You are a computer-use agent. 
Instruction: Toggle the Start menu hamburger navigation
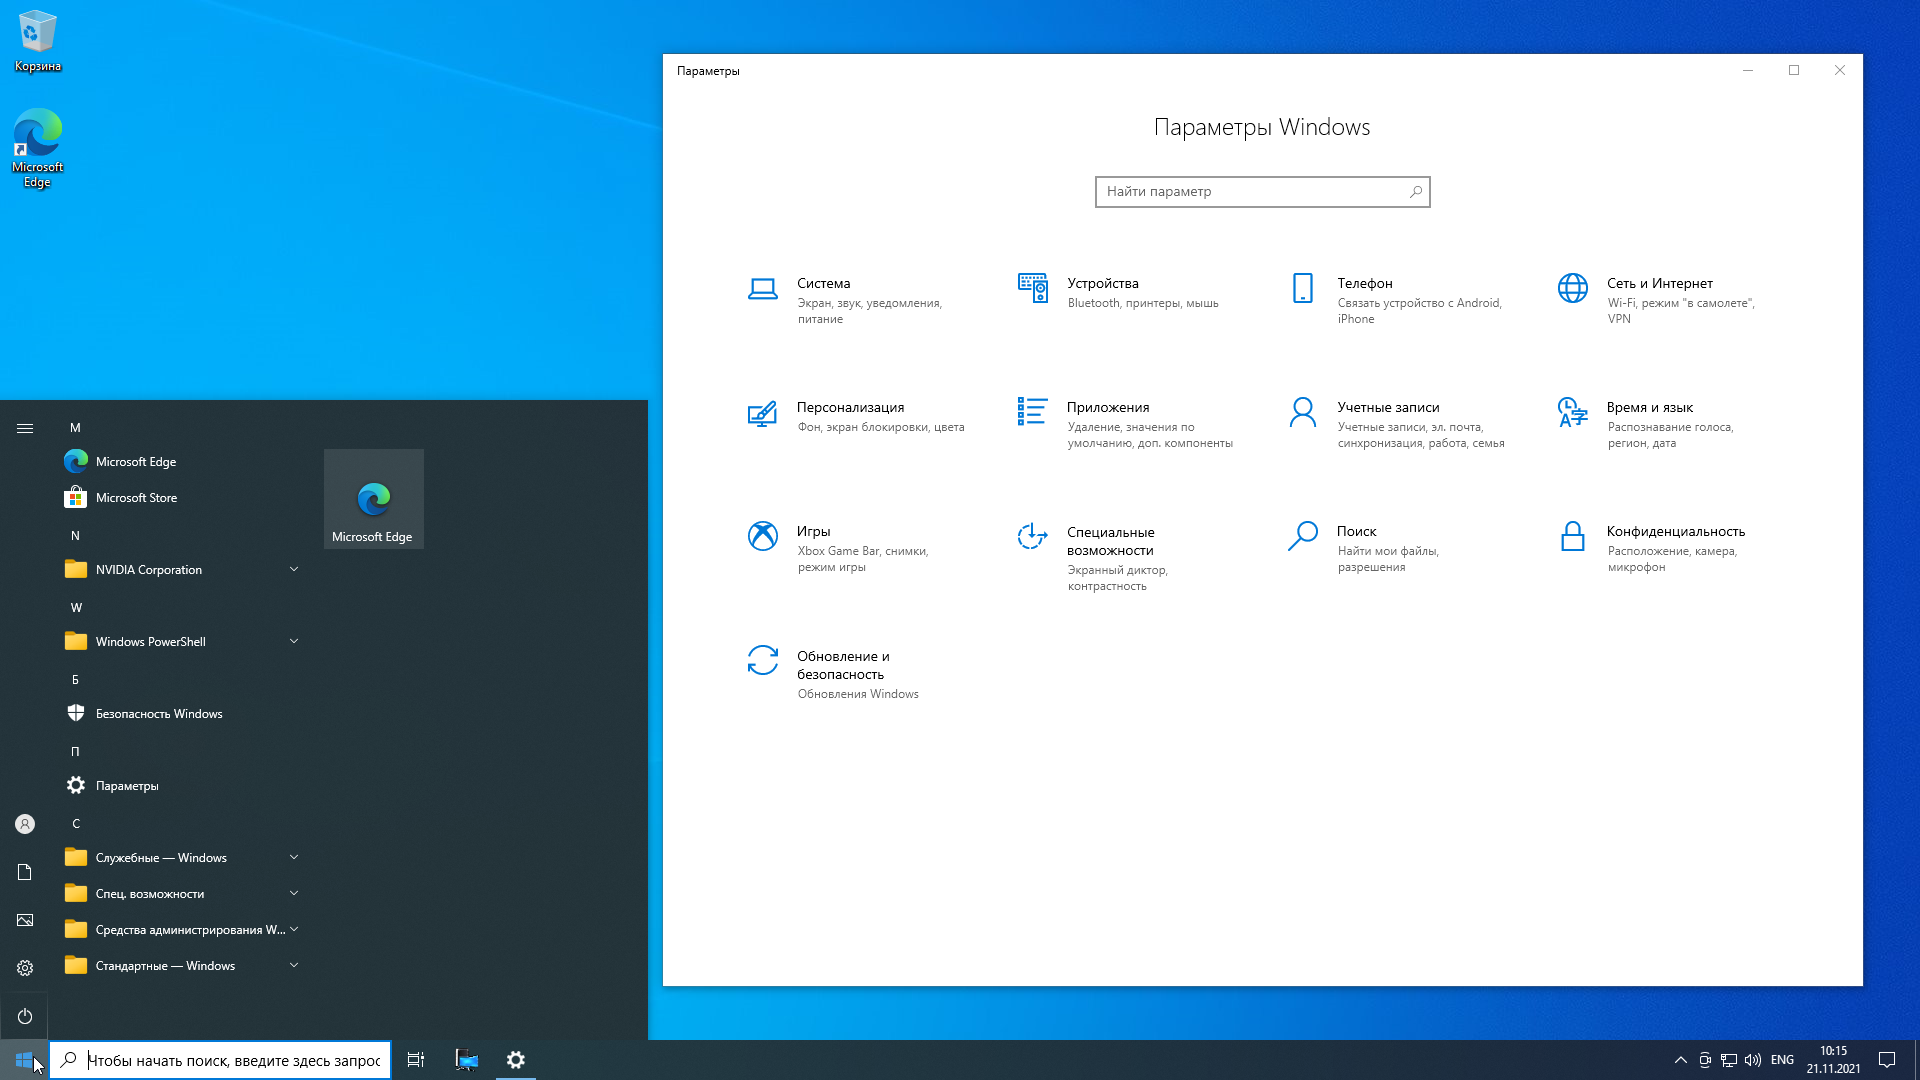coord(25,428)
